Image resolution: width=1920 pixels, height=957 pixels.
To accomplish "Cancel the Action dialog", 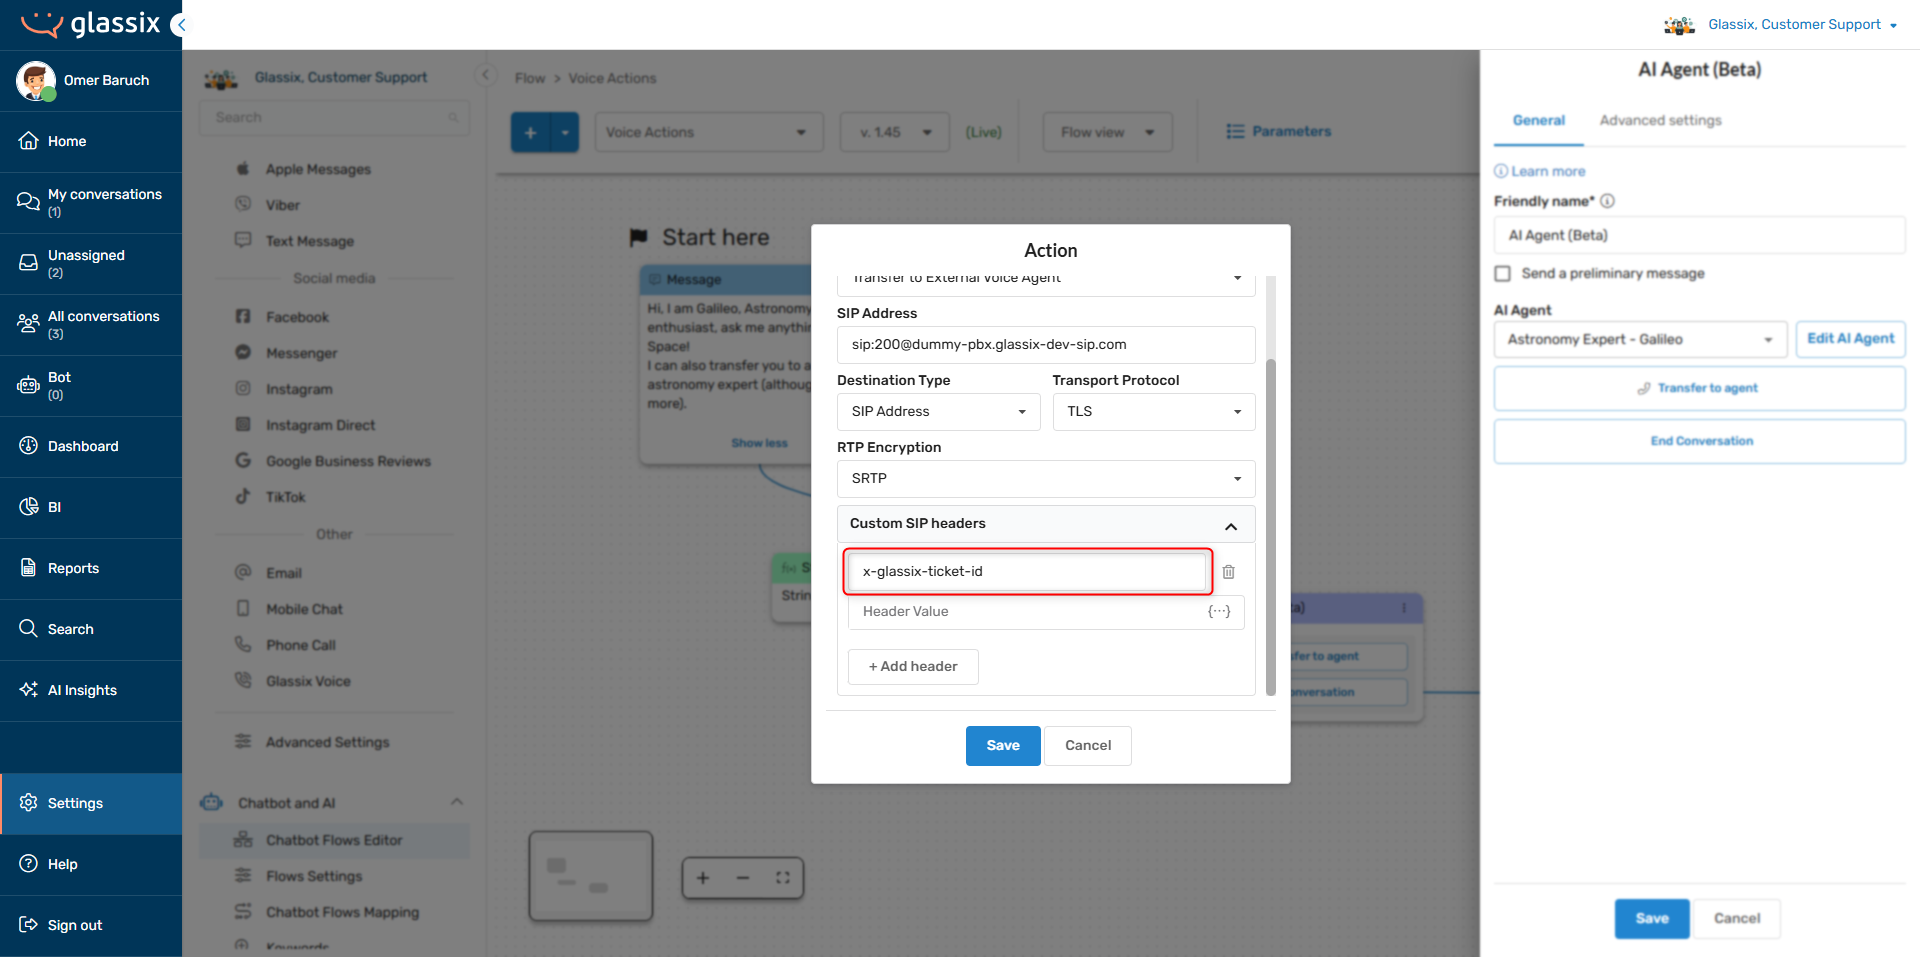I will [1088, 746].
